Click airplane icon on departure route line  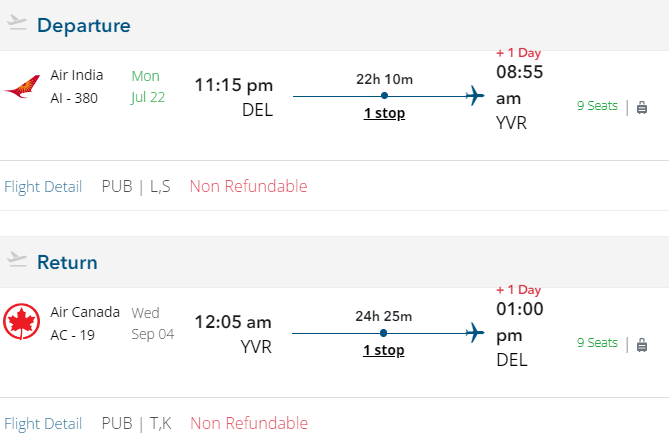click(x=475, y=96)
